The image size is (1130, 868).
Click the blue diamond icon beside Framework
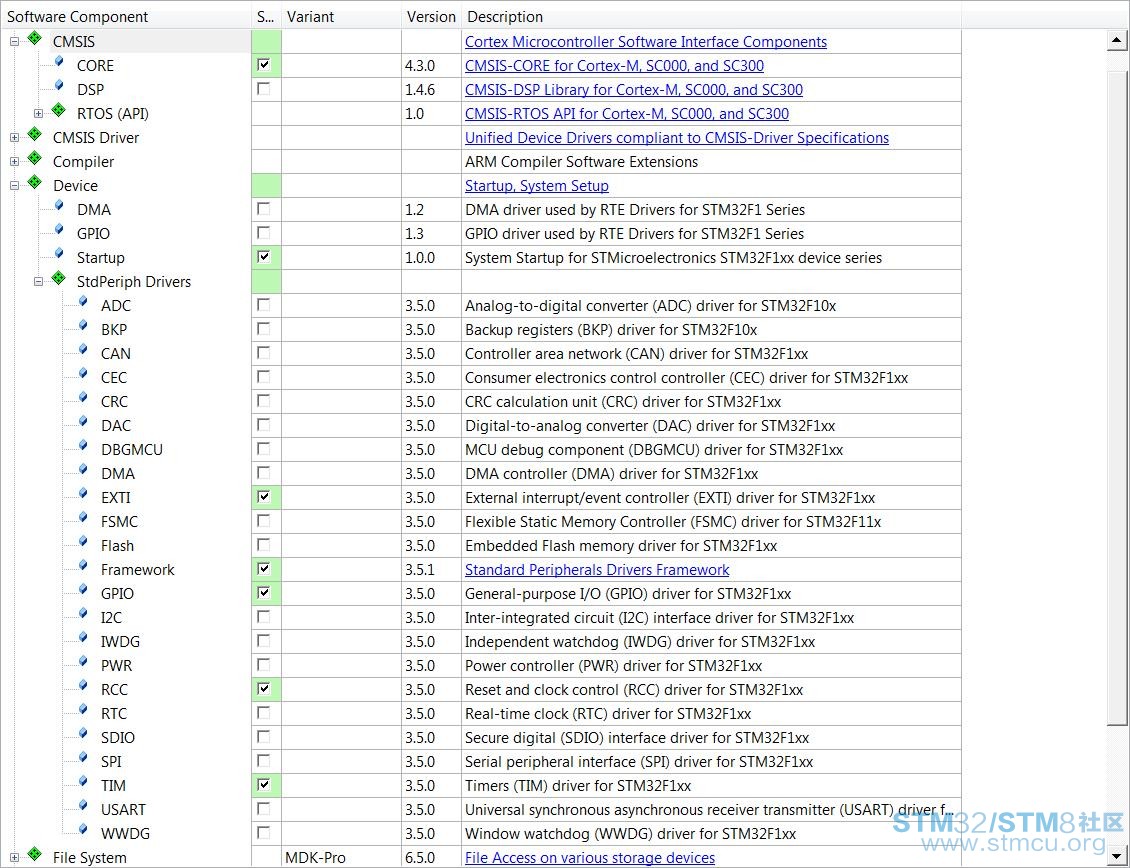pos(84,566)
